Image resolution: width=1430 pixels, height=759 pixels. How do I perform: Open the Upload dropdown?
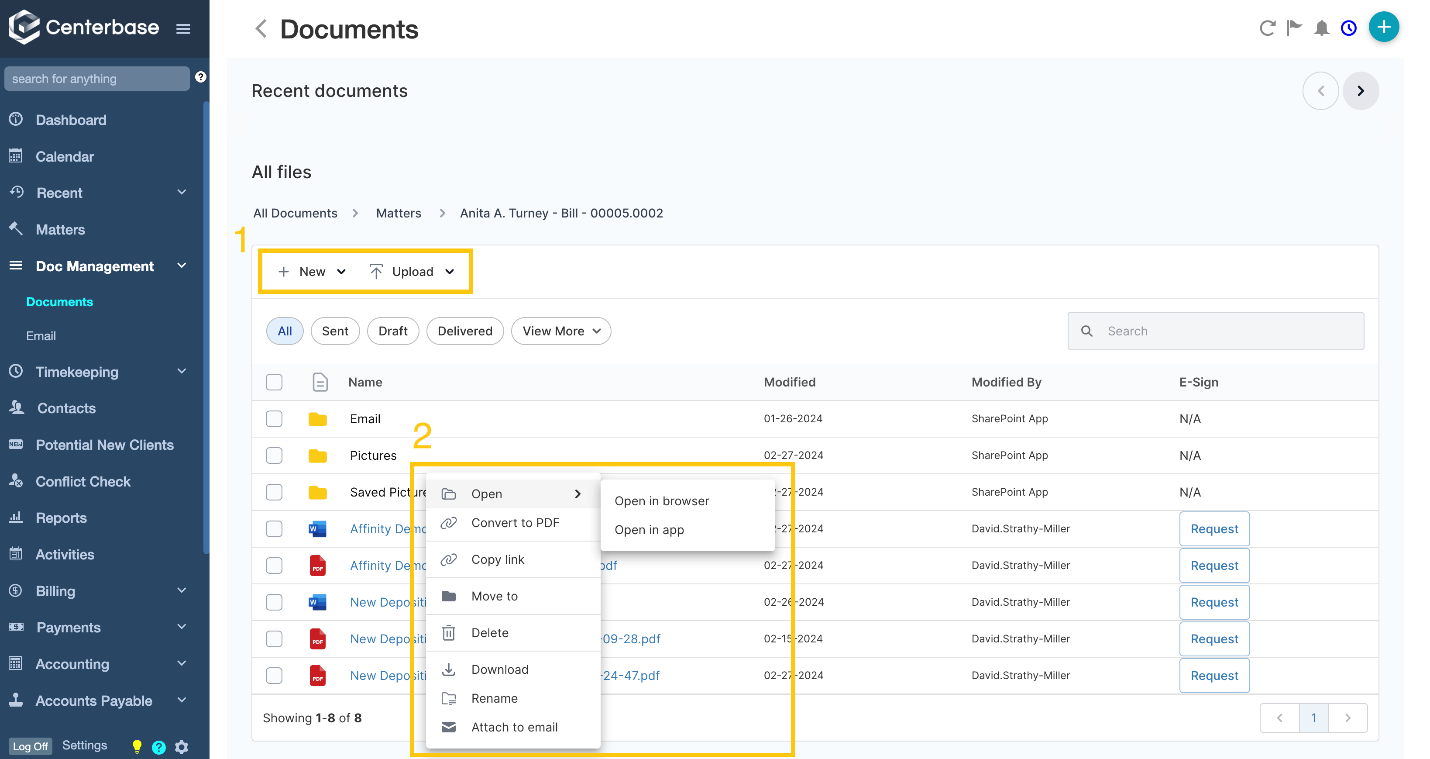point(412,272)
